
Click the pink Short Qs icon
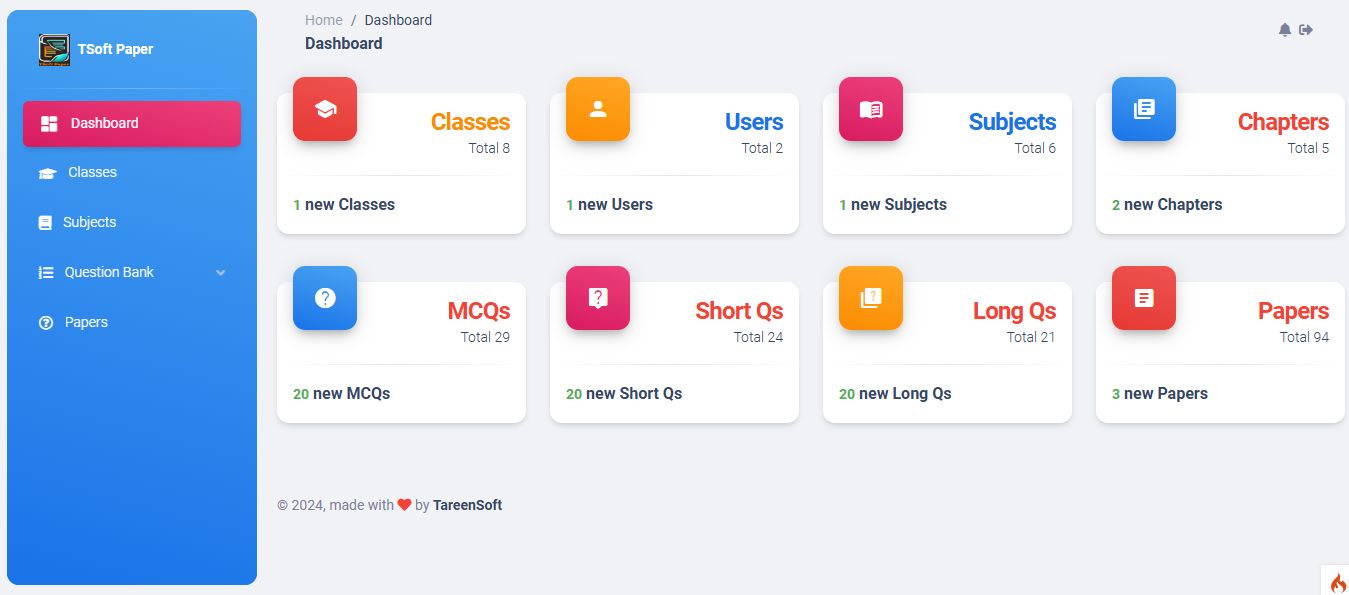tap(598, 298)
